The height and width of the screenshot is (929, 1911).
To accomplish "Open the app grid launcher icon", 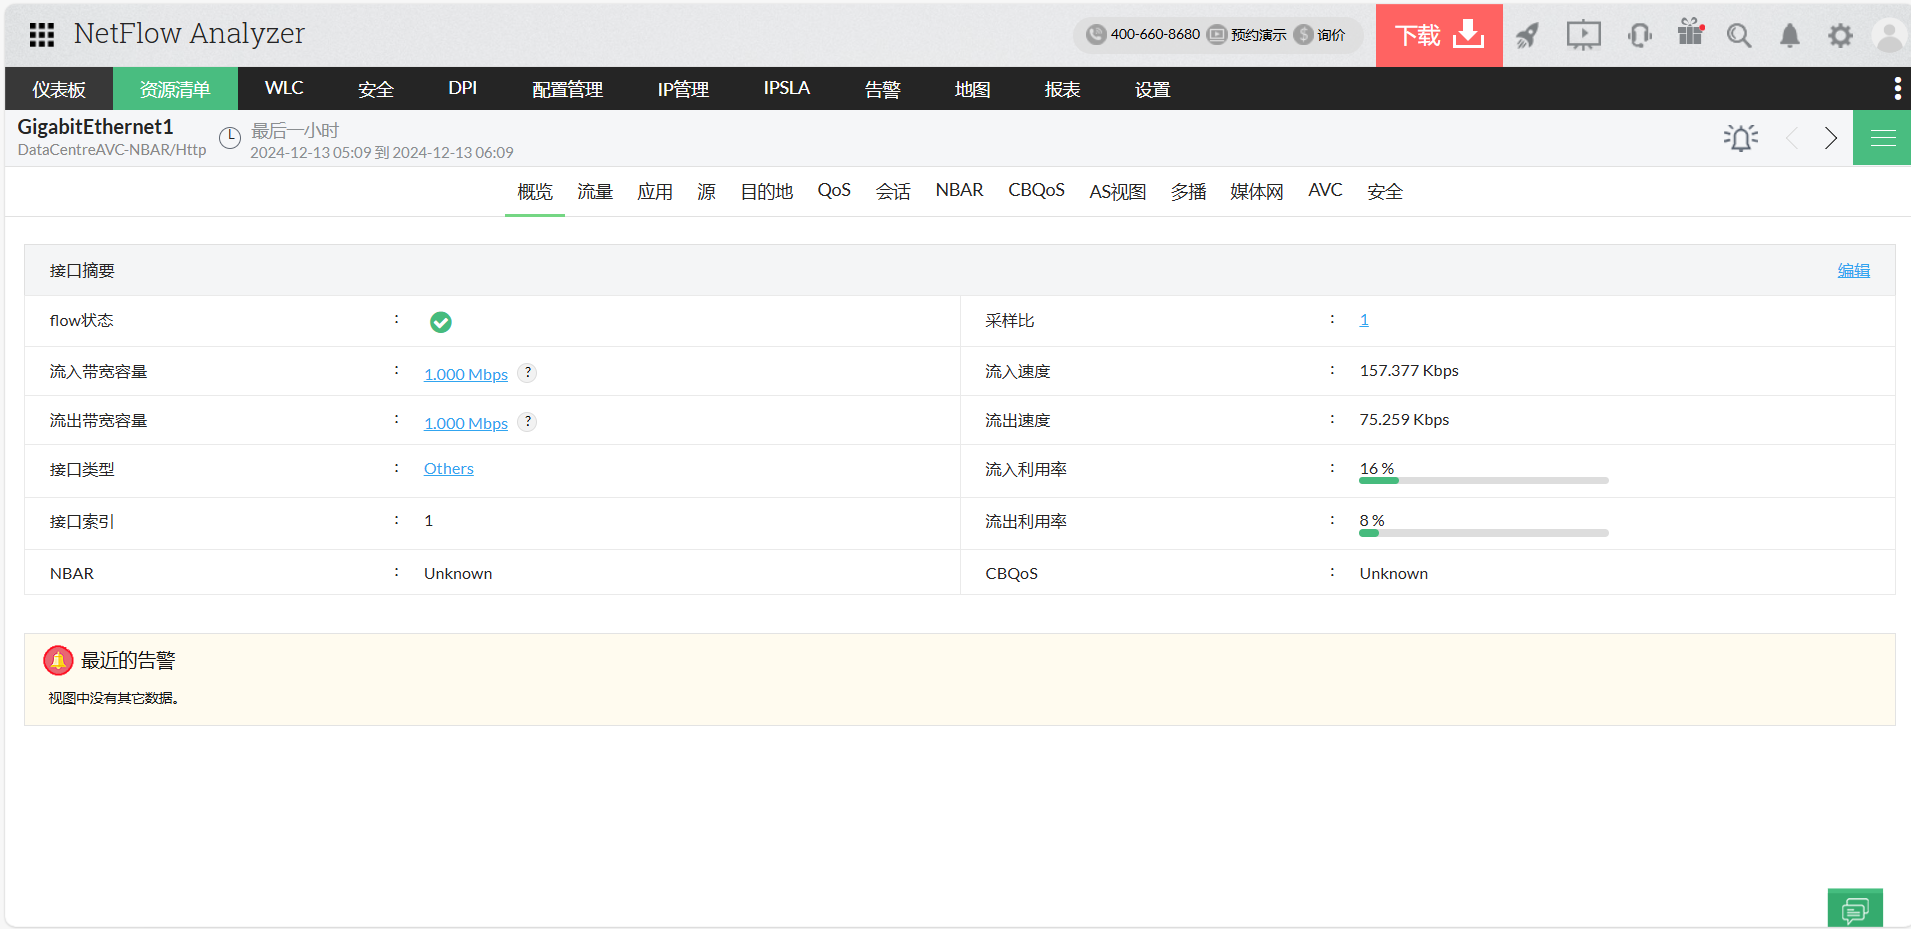I will (x=42, y=35).
